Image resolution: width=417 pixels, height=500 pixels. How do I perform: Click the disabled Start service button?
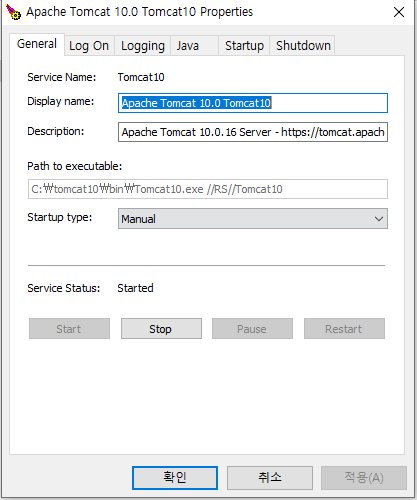point(69,329)
